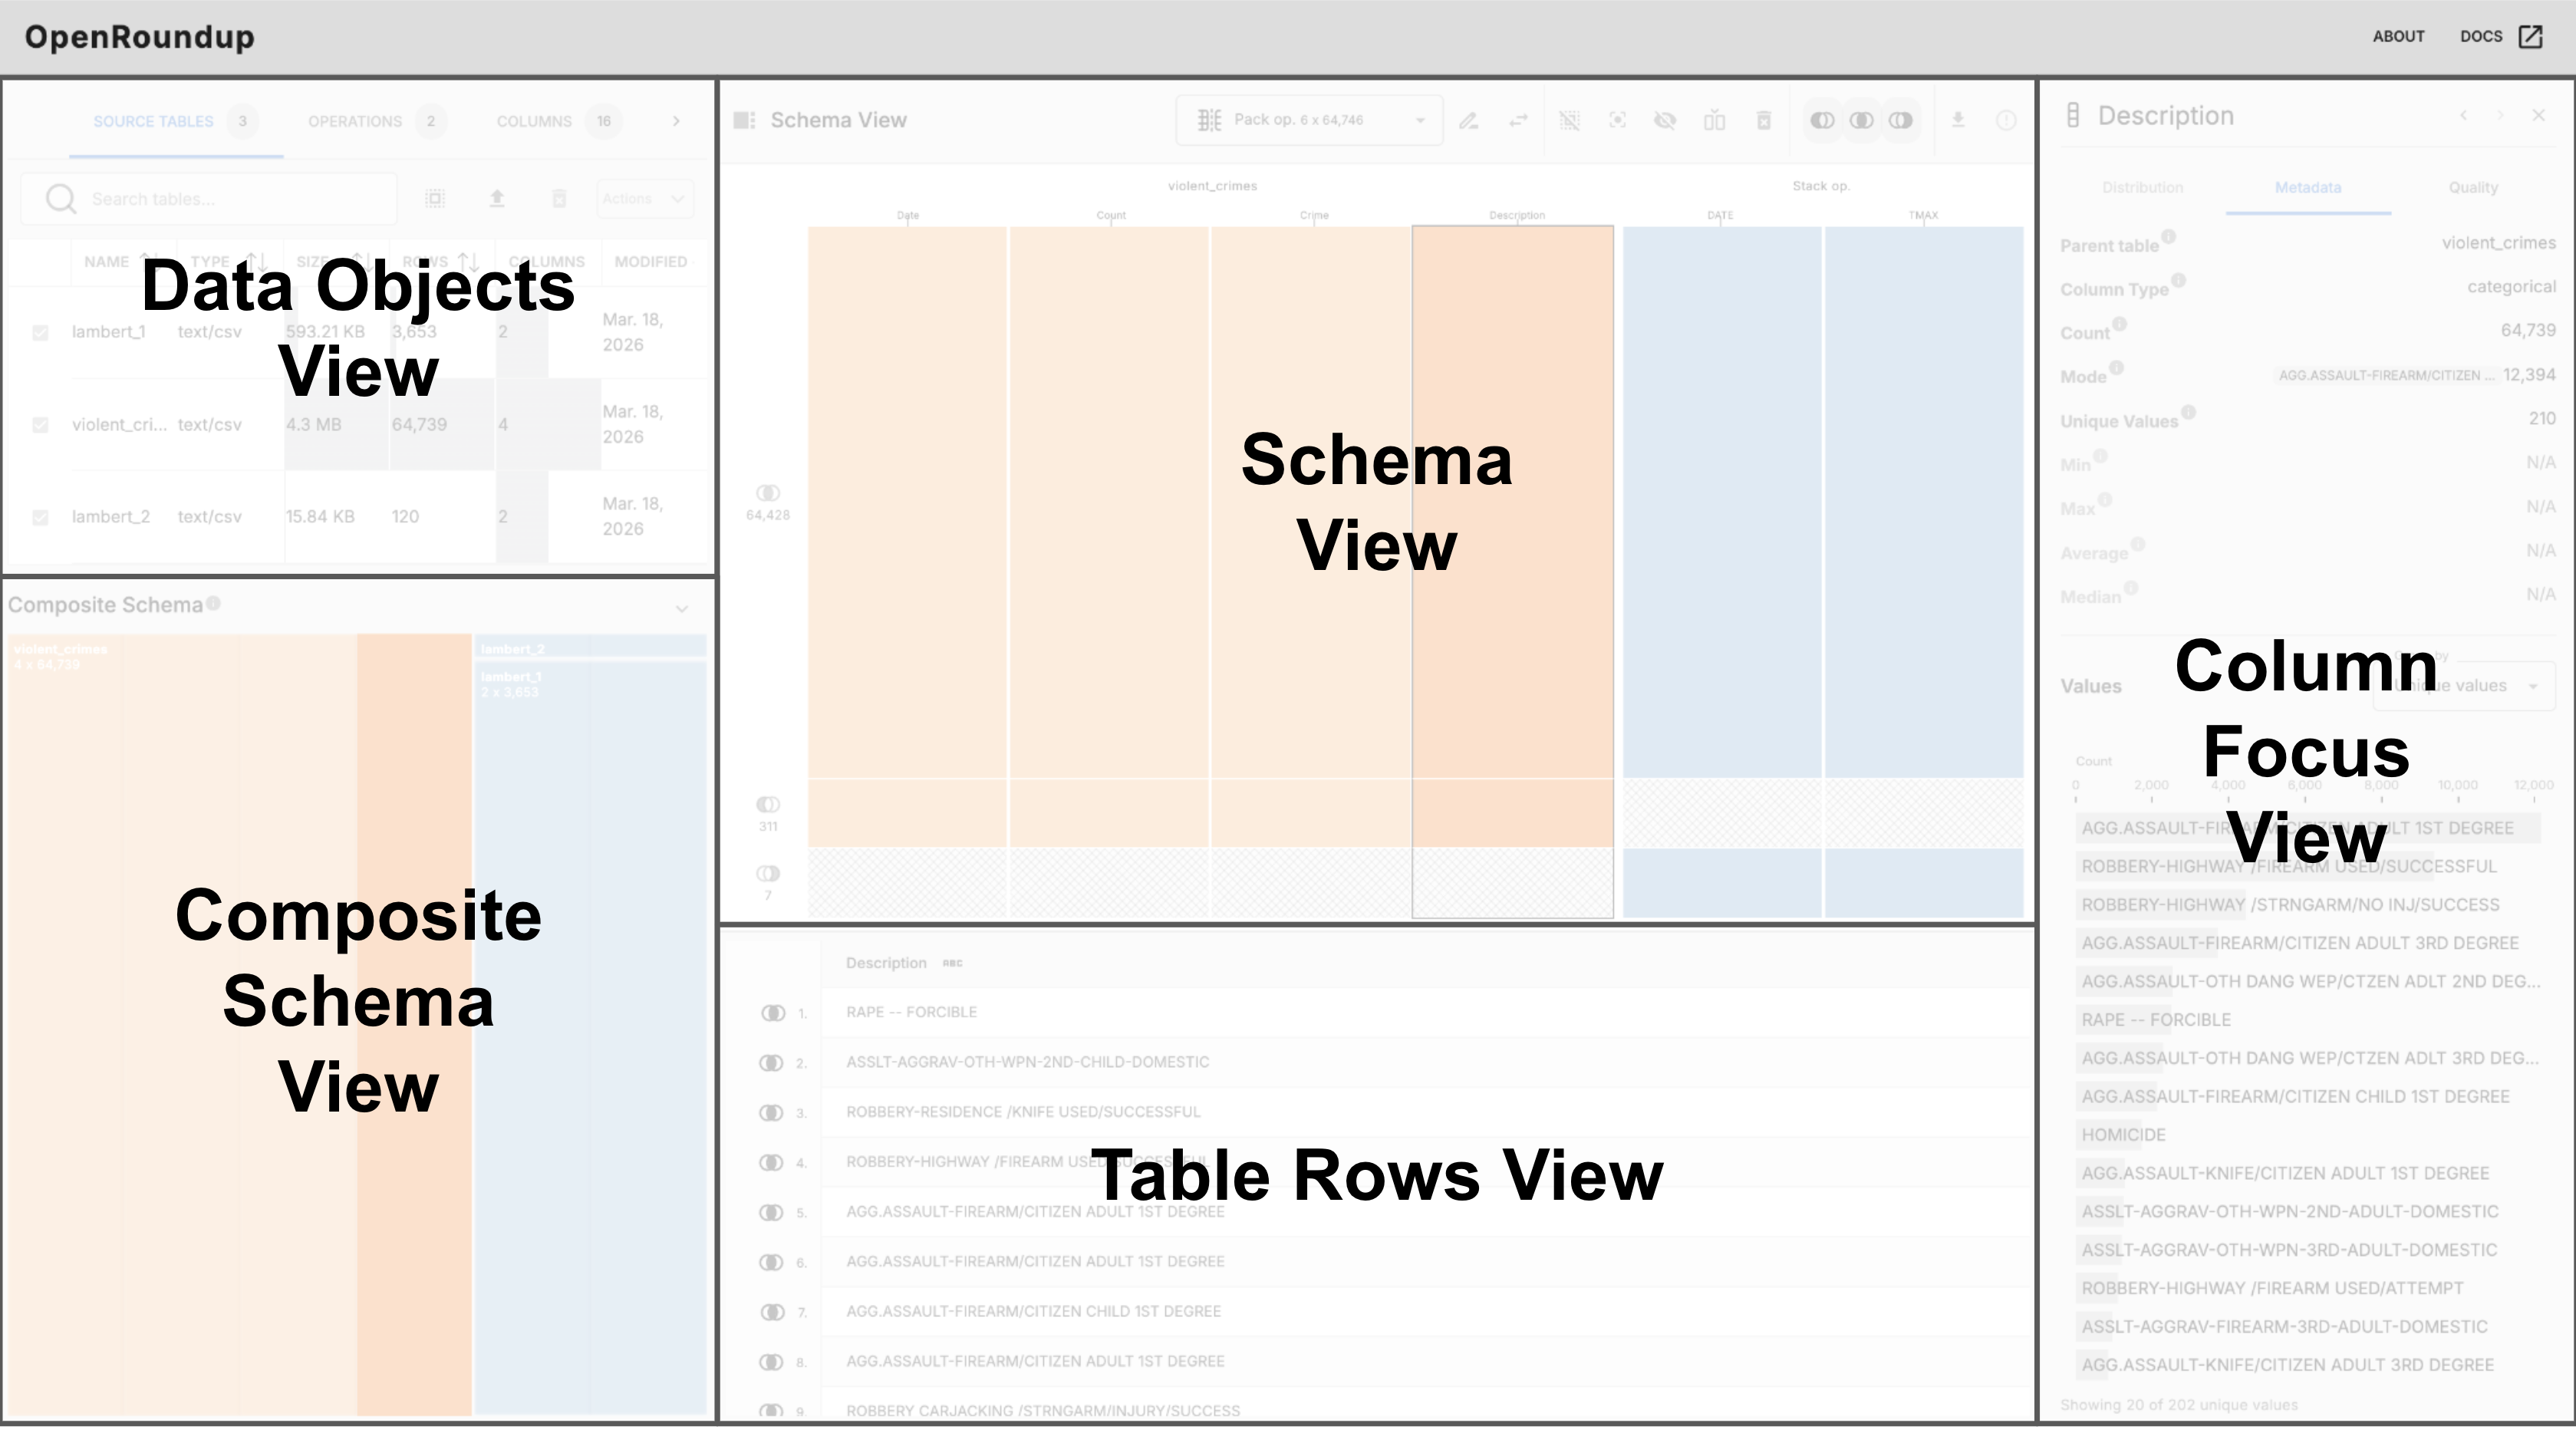Click the column icon beside Description title
Viewport: 2576px width, 1433px height.
point(2073,116)
